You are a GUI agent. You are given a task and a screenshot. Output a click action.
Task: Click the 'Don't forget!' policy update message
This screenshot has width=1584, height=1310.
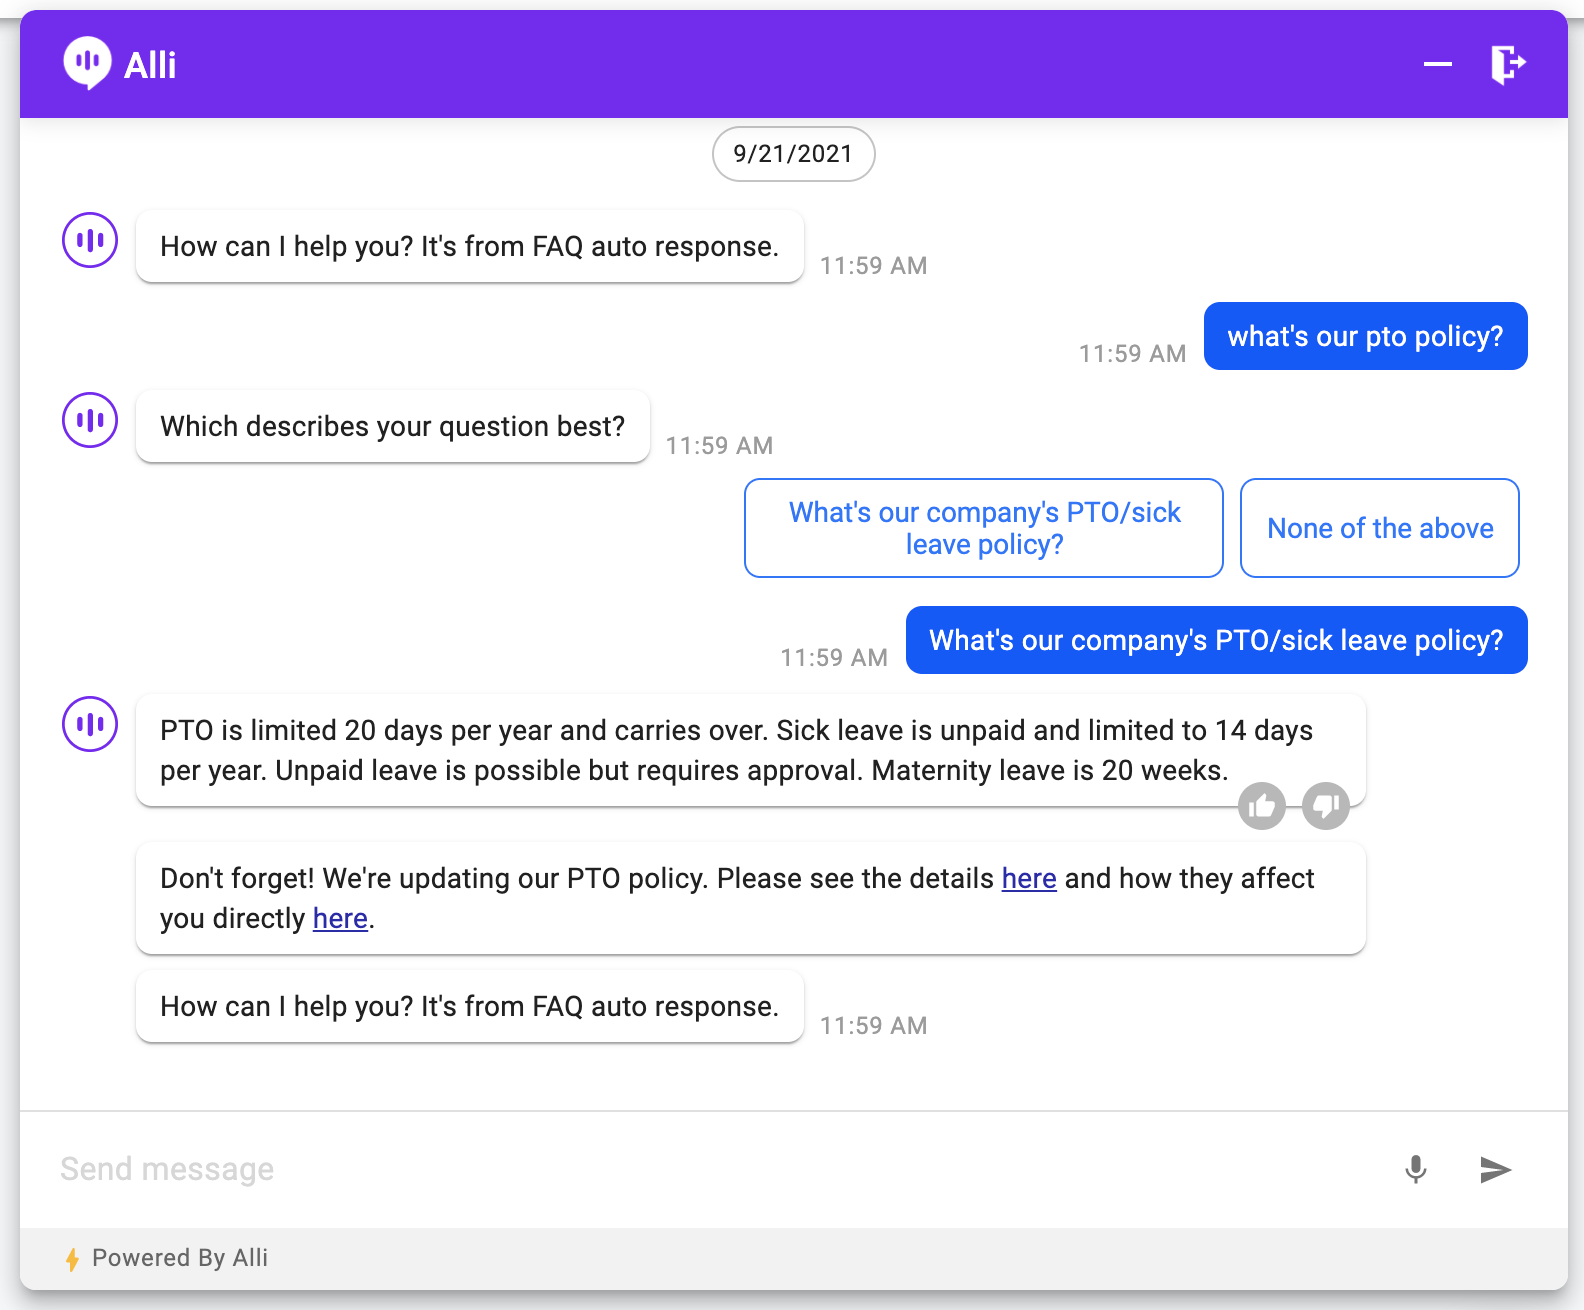tap(750, 898)
